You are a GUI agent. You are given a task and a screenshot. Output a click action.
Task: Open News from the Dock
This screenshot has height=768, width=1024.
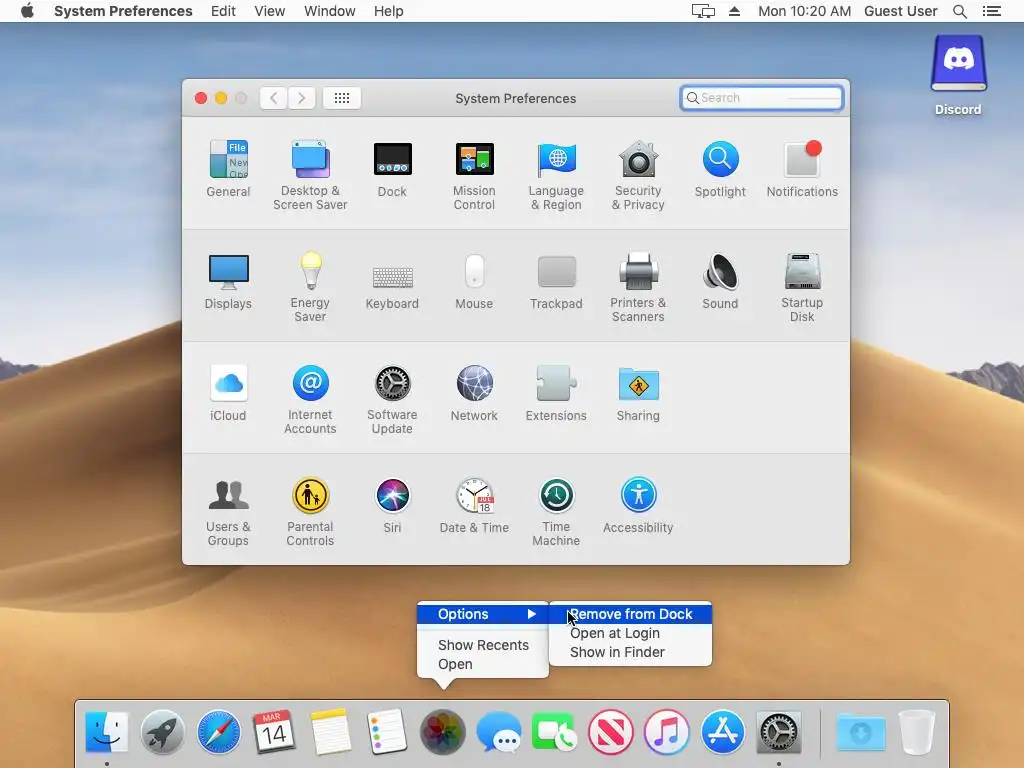[611, 732]
